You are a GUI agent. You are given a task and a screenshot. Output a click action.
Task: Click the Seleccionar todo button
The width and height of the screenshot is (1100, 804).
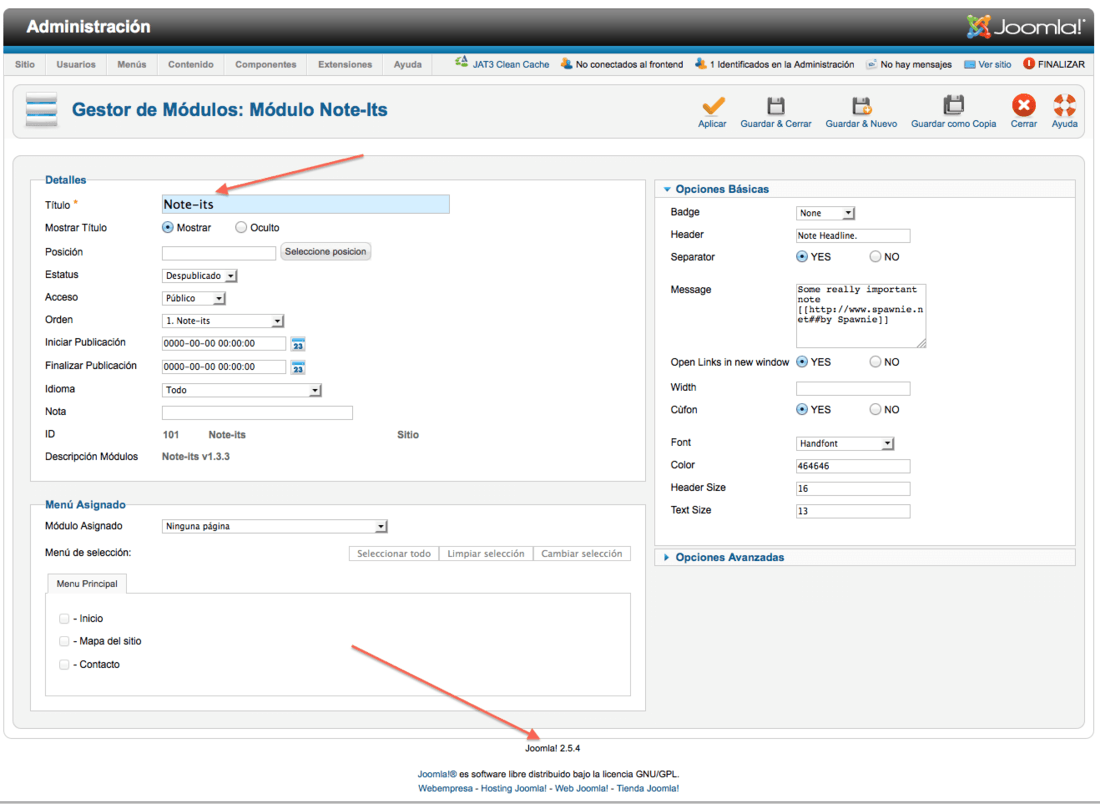coord(394,554)
